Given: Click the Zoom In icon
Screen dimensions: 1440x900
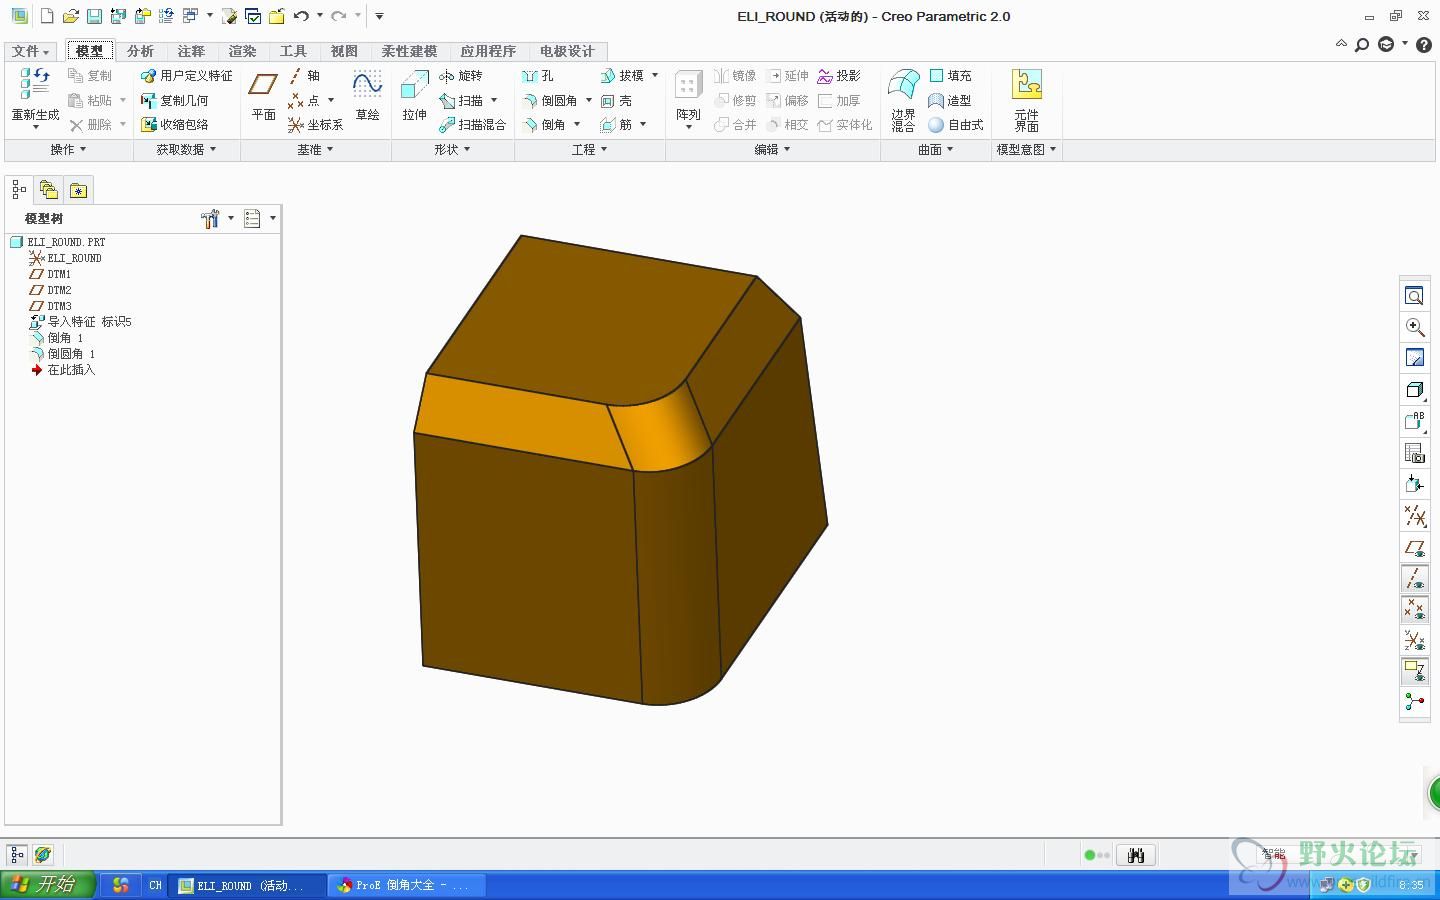Looking at the screenshot, I should click(1414, 327).
